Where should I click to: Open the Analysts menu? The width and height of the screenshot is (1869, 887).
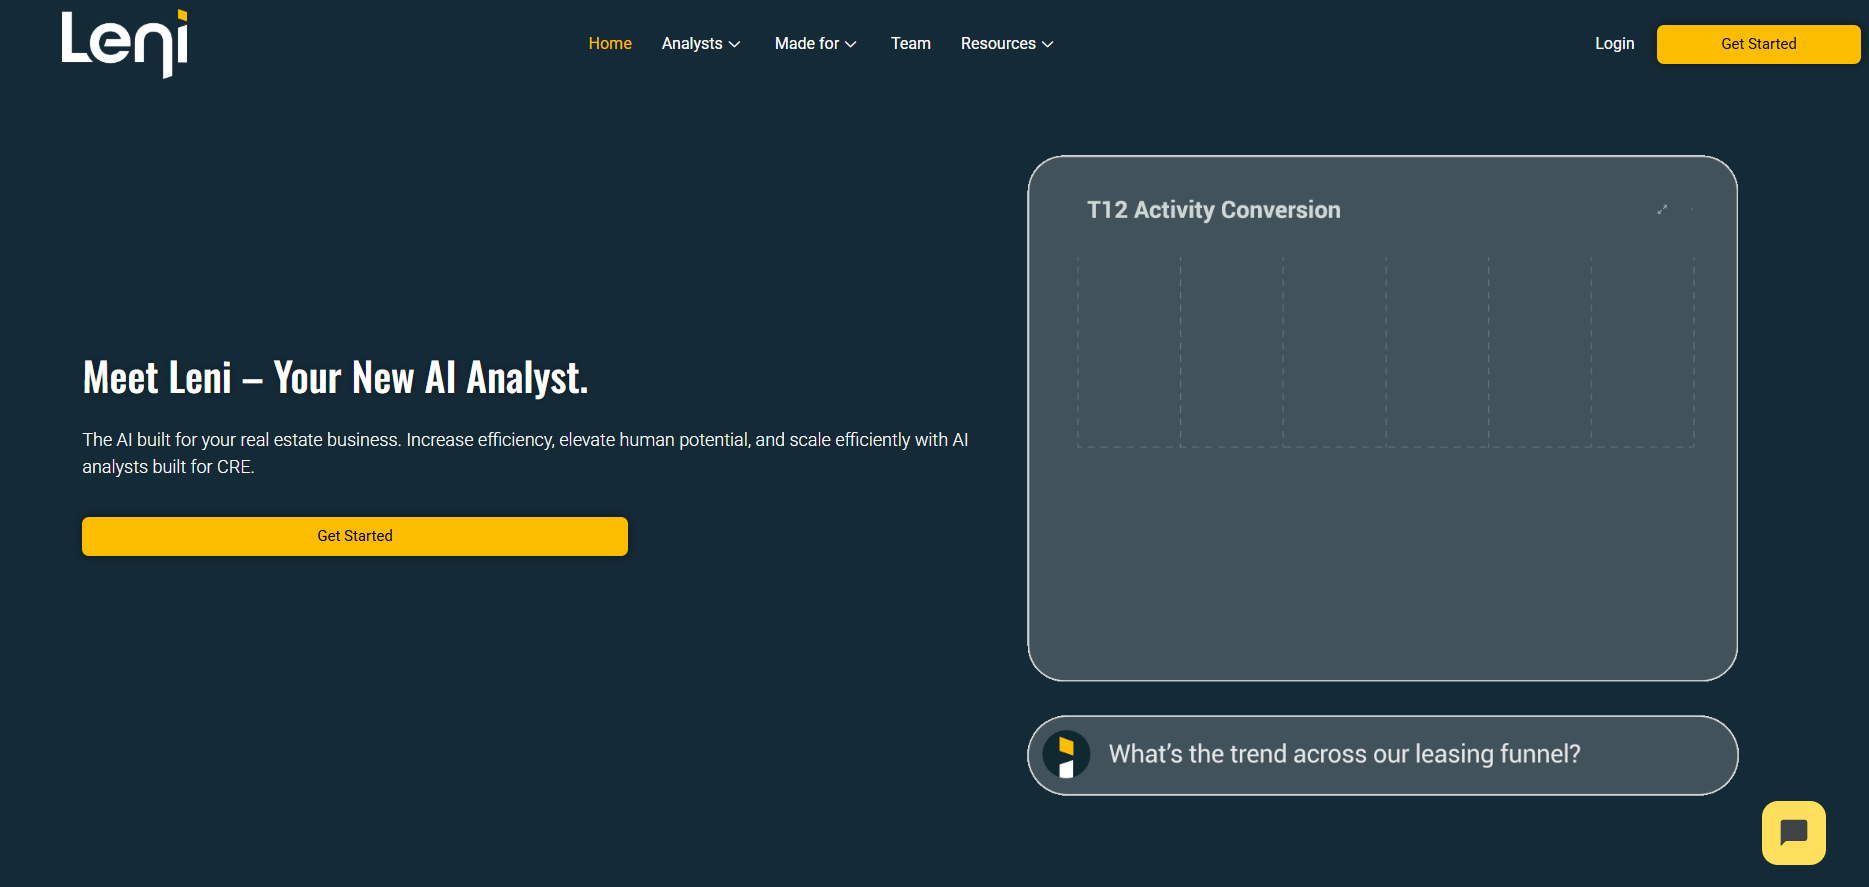701,44
